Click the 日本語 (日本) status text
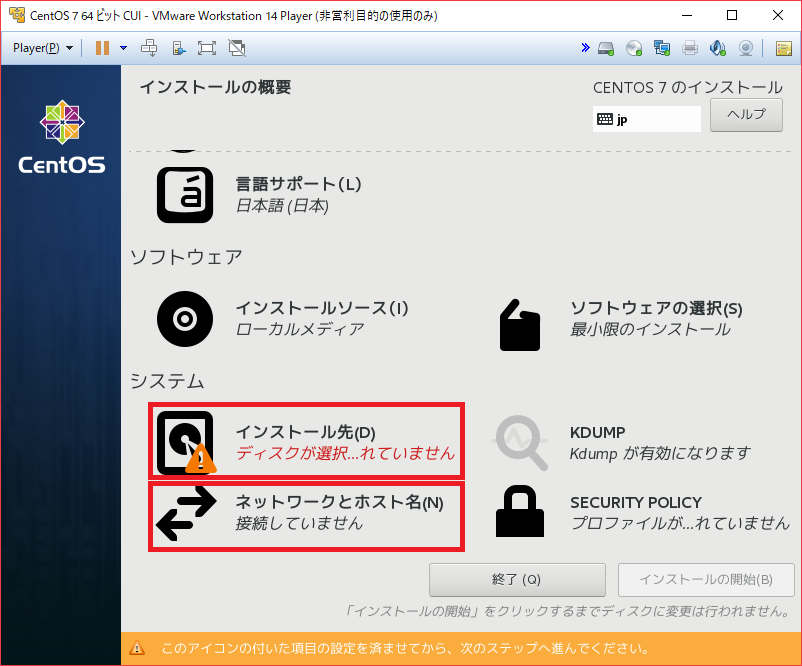Screen dimensions: 802x666 pos(282,206)
